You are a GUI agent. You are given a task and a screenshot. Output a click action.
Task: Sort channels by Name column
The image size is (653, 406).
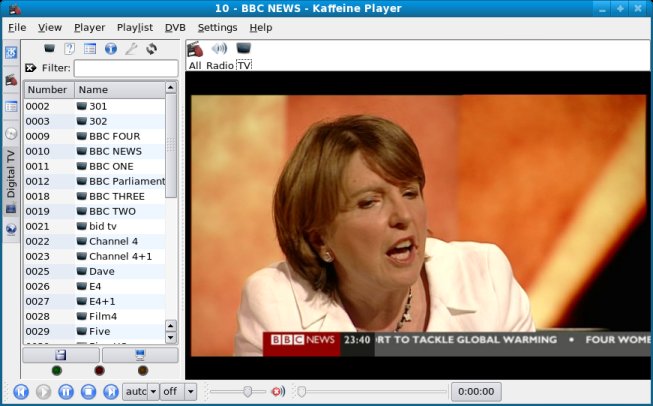[120, 90]
